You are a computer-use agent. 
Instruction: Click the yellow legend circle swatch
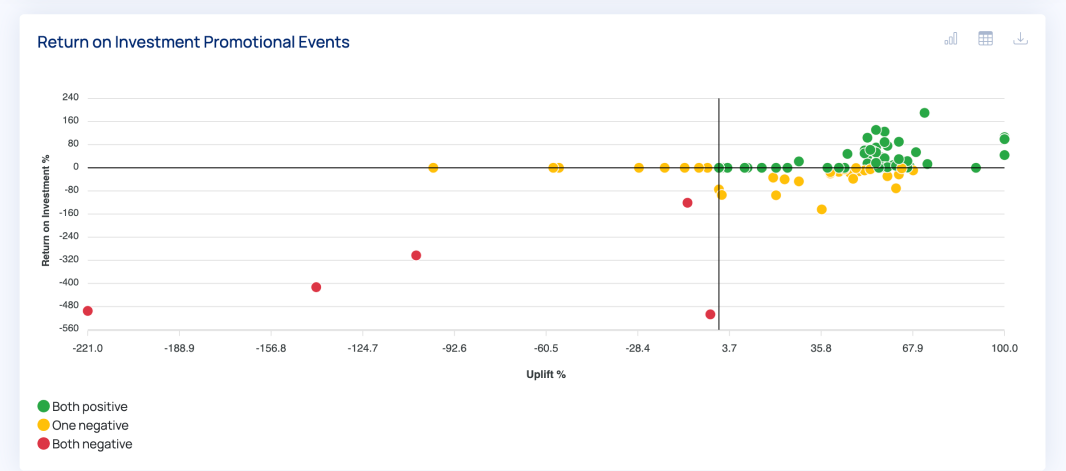click(x=43, y=425)
